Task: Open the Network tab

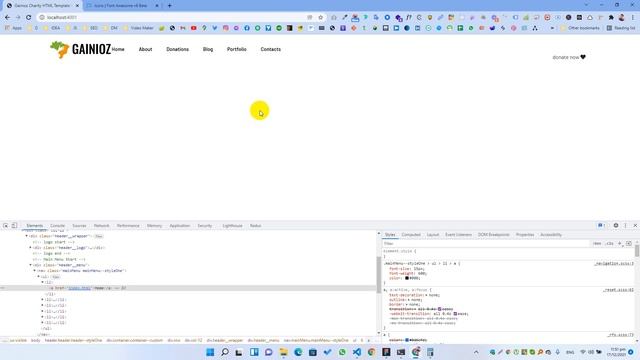Action: tap(101, 226)
